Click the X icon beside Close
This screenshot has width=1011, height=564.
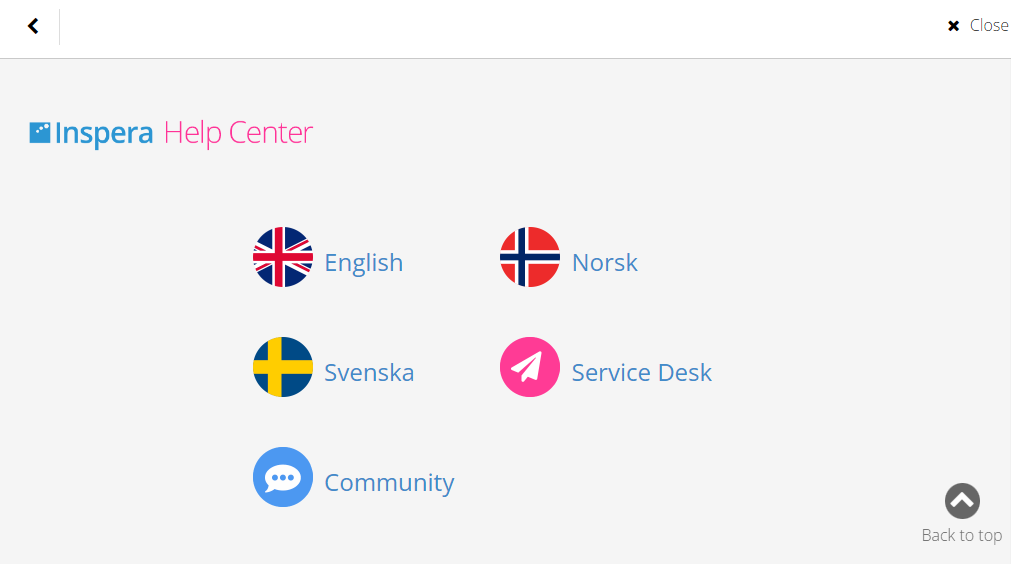[x=953, y=26]
